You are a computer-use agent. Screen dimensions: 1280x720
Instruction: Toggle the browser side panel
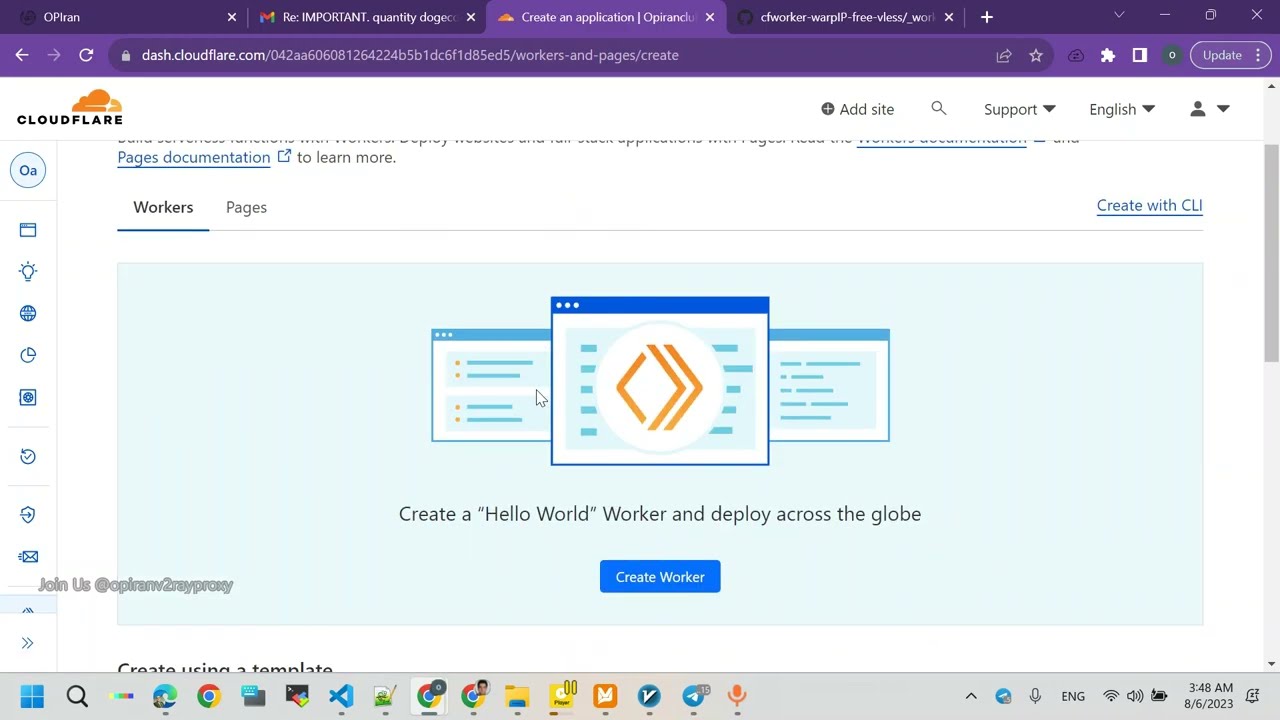click(x=1140, y=55)
